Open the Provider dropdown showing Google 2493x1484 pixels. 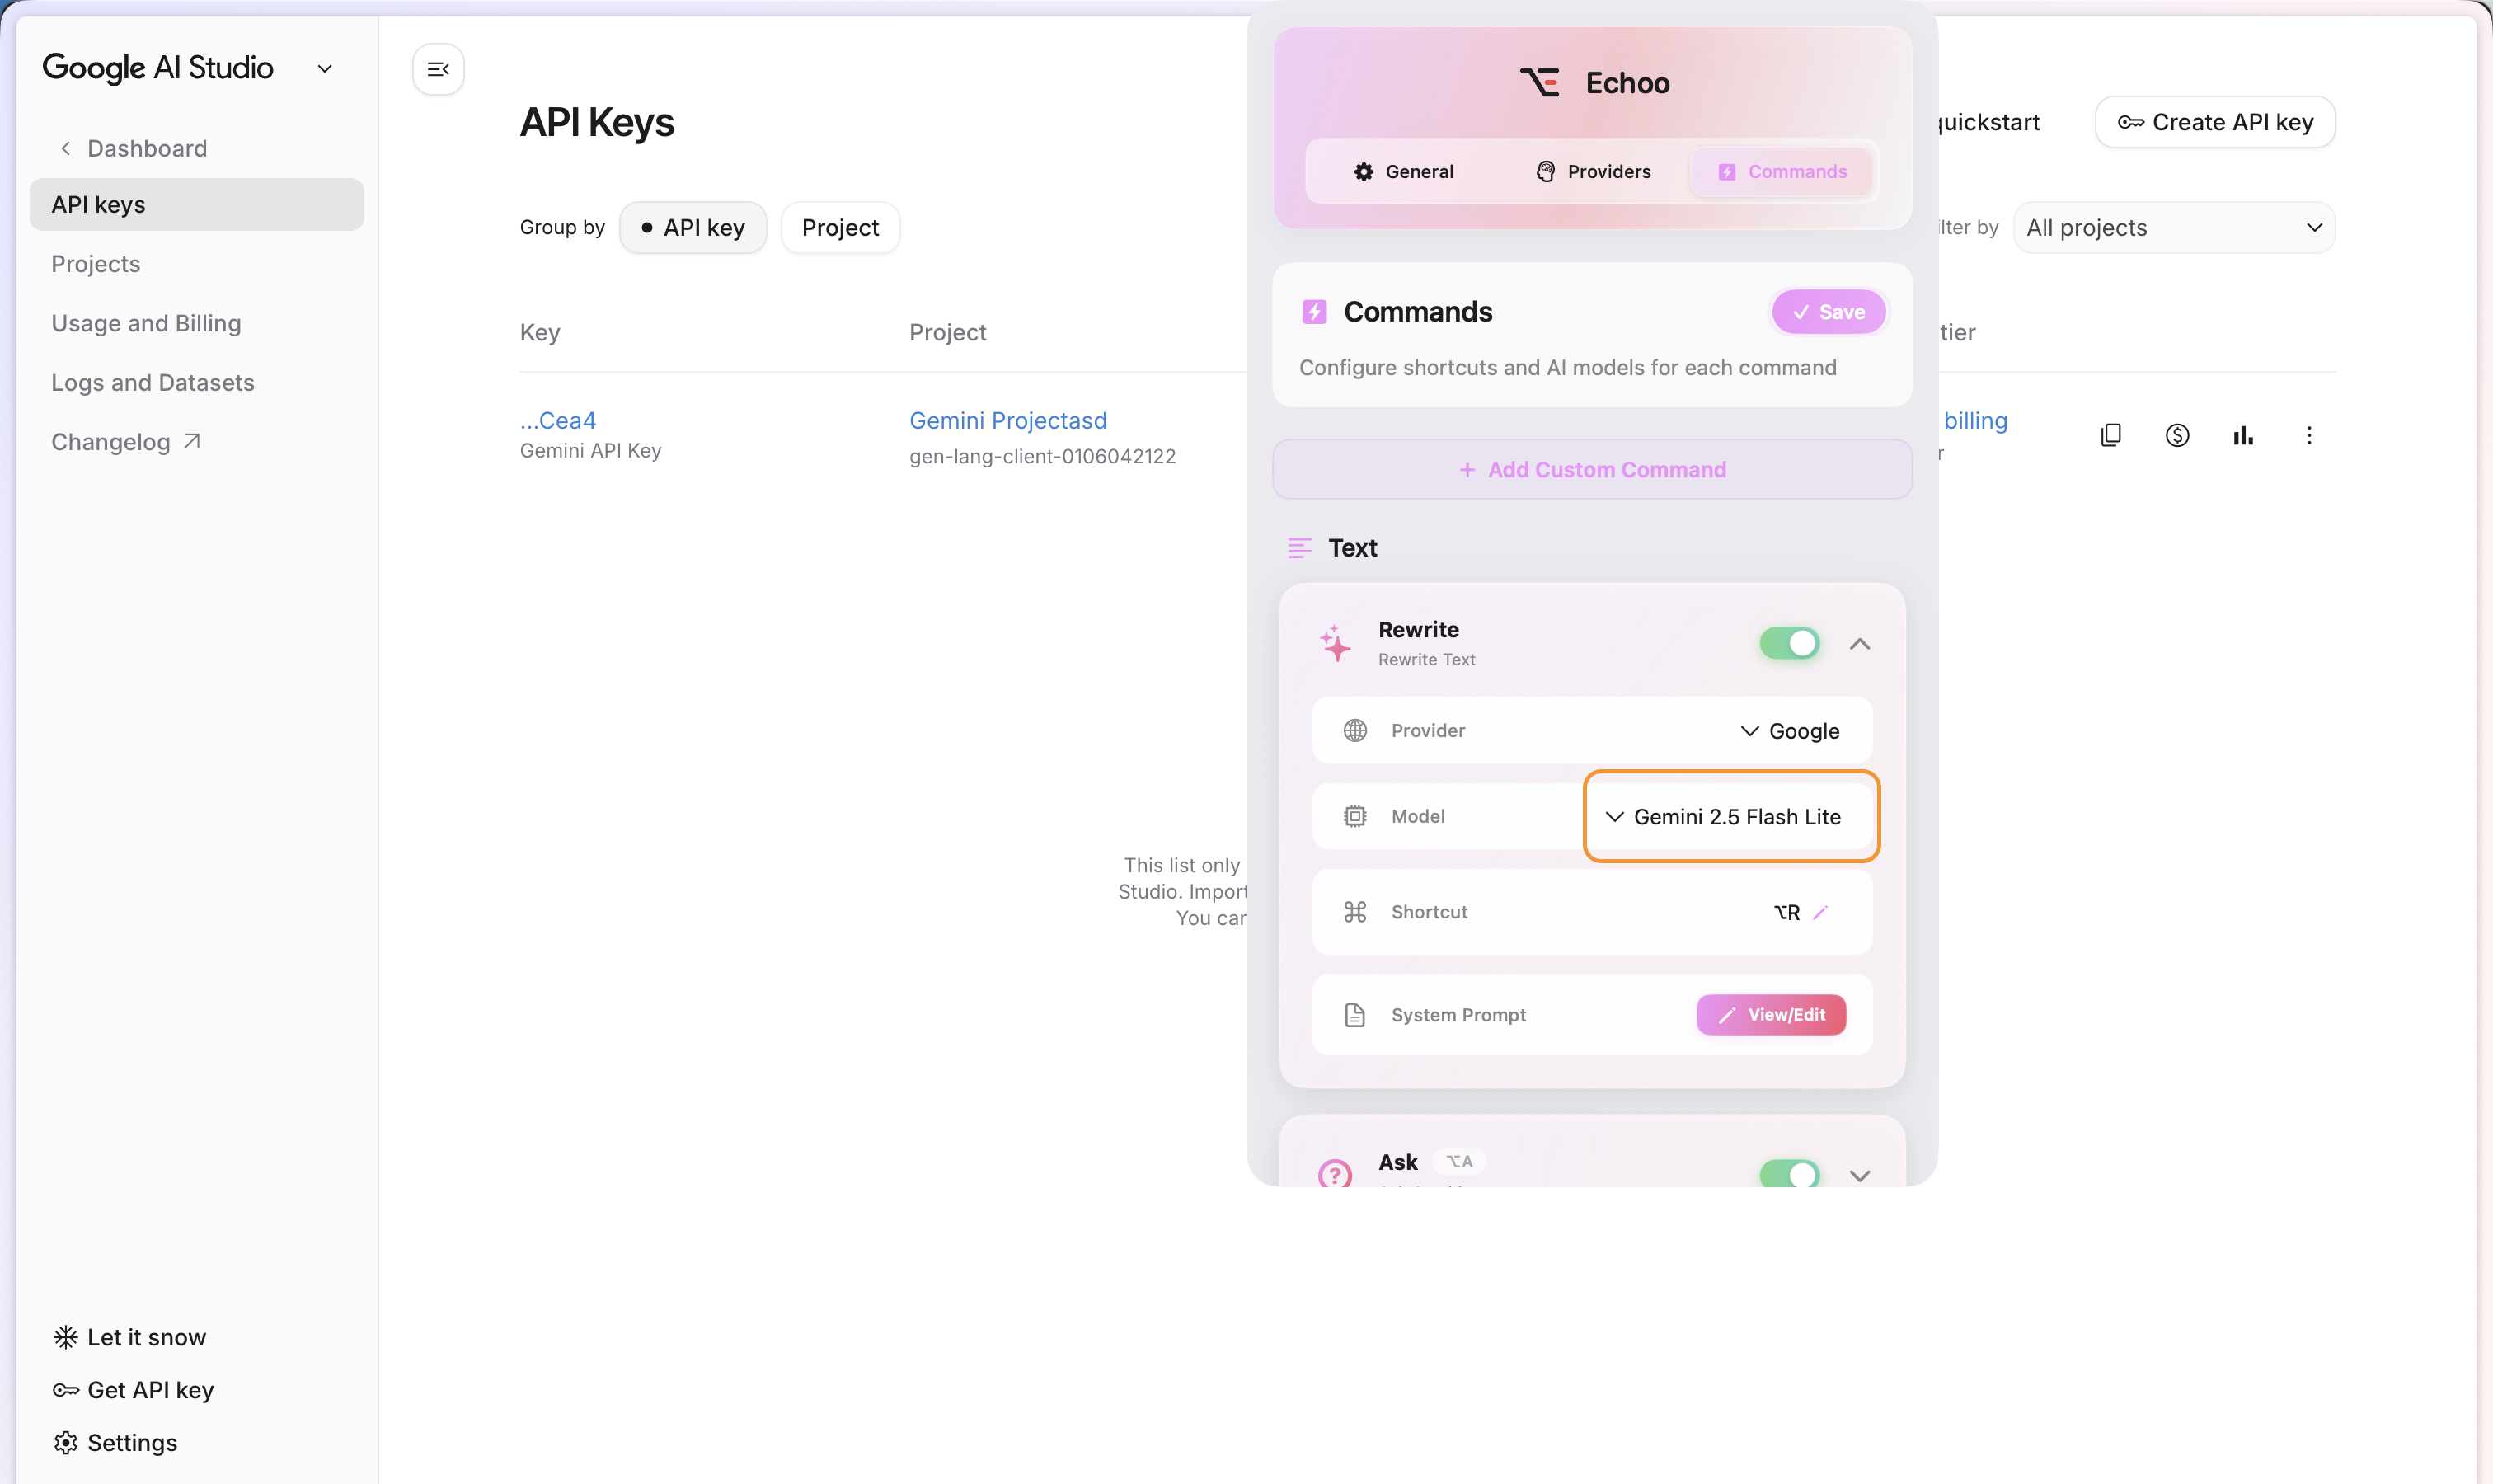(1789, 731)
